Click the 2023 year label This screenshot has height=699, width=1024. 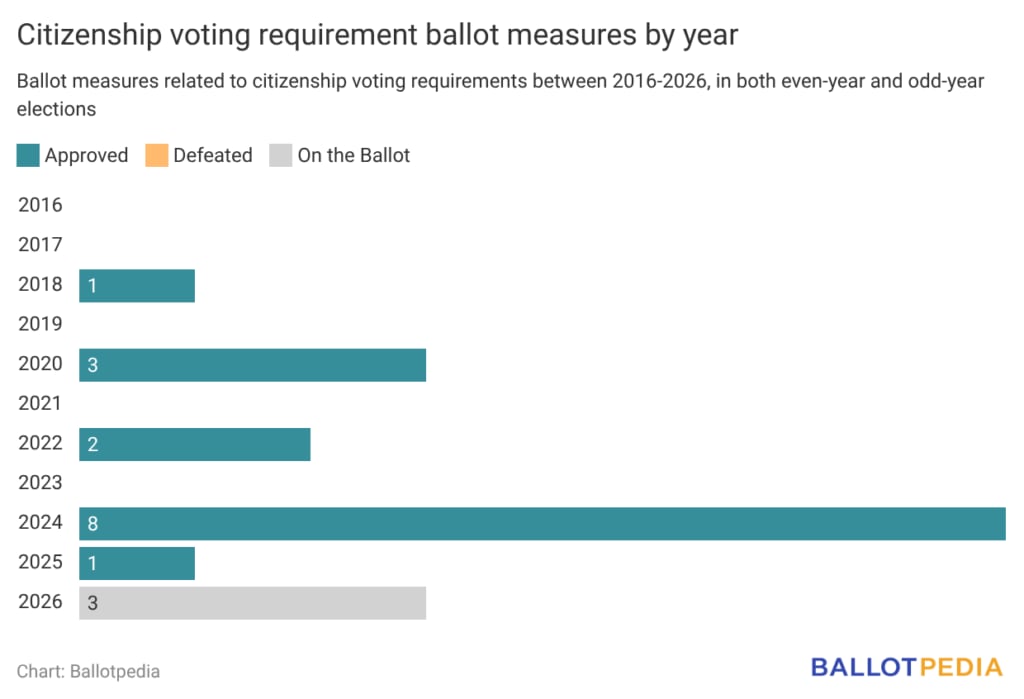tap(40, 483)
